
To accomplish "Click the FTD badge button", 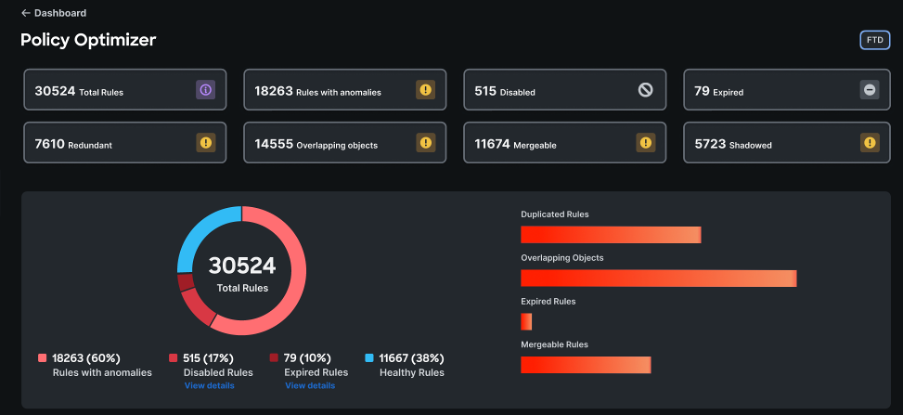I will [x=874, y=40].
